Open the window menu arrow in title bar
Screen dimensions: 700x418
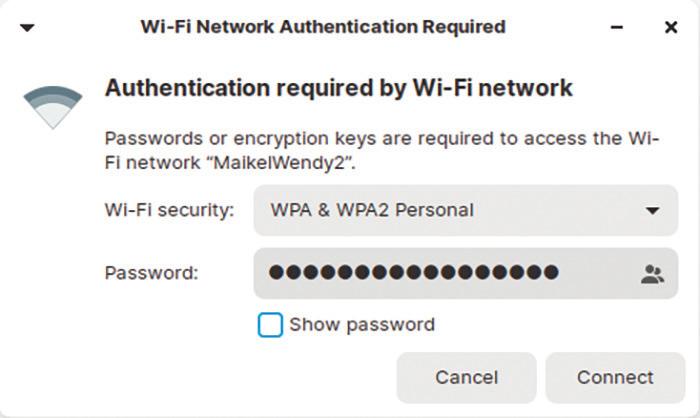27,28
